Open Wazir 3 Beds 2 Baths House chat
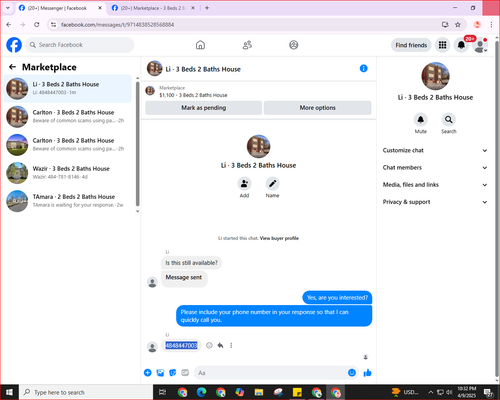 68,173
